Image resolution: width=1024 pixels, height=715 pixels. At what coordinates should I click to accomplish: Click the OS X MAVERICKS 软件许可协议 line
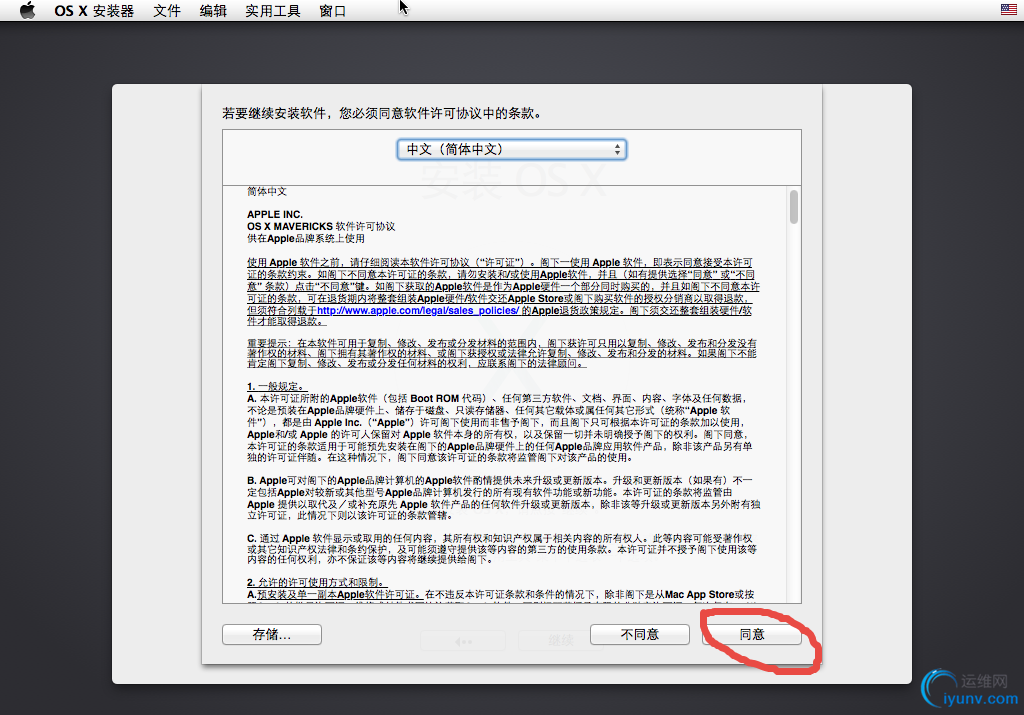[x=321, y=227]
